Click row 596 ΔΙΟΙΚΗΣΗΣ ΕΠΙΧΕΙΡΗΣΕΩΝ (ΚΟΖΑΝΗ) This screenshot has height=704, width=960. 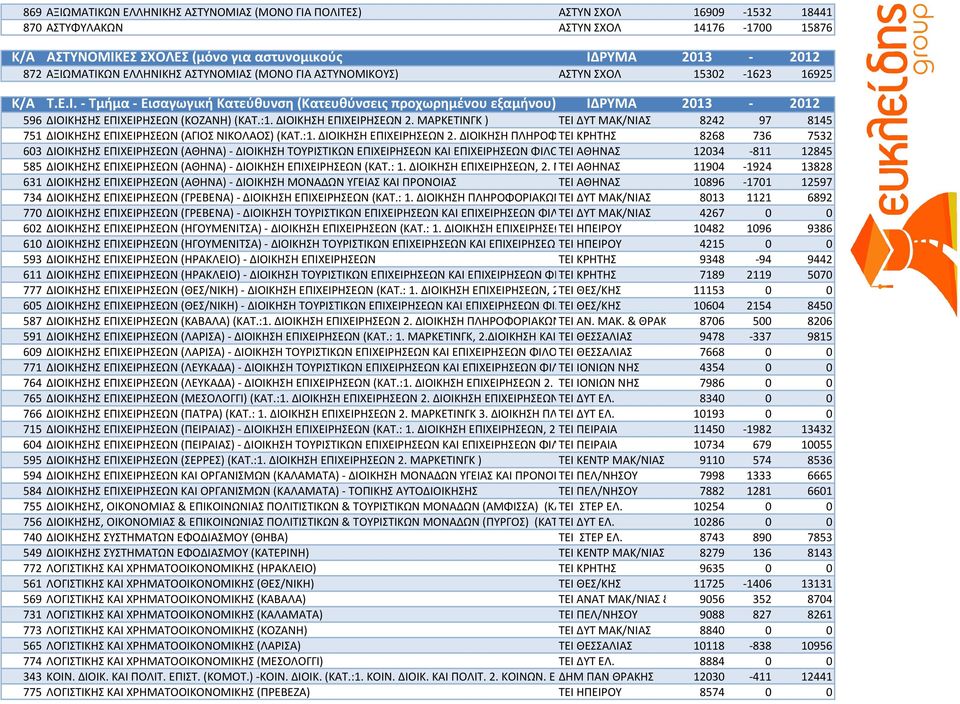click(x=418, y=121)
